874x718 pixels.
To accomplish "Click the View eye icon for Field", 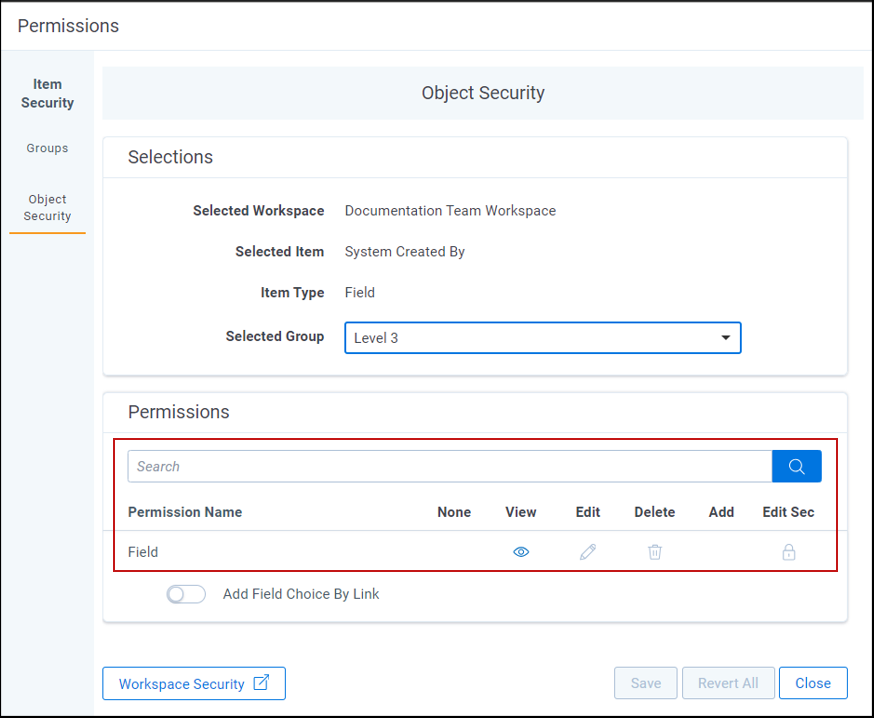I will point(521,552).
